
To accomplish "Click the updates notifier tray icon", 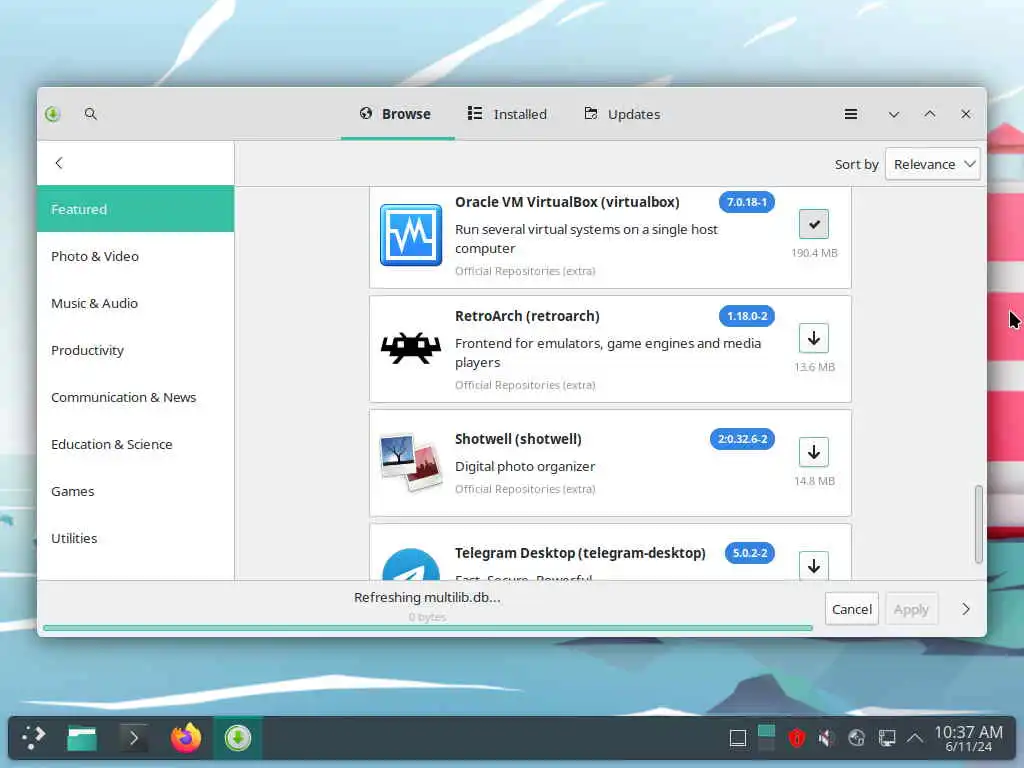I will (856, 738).
